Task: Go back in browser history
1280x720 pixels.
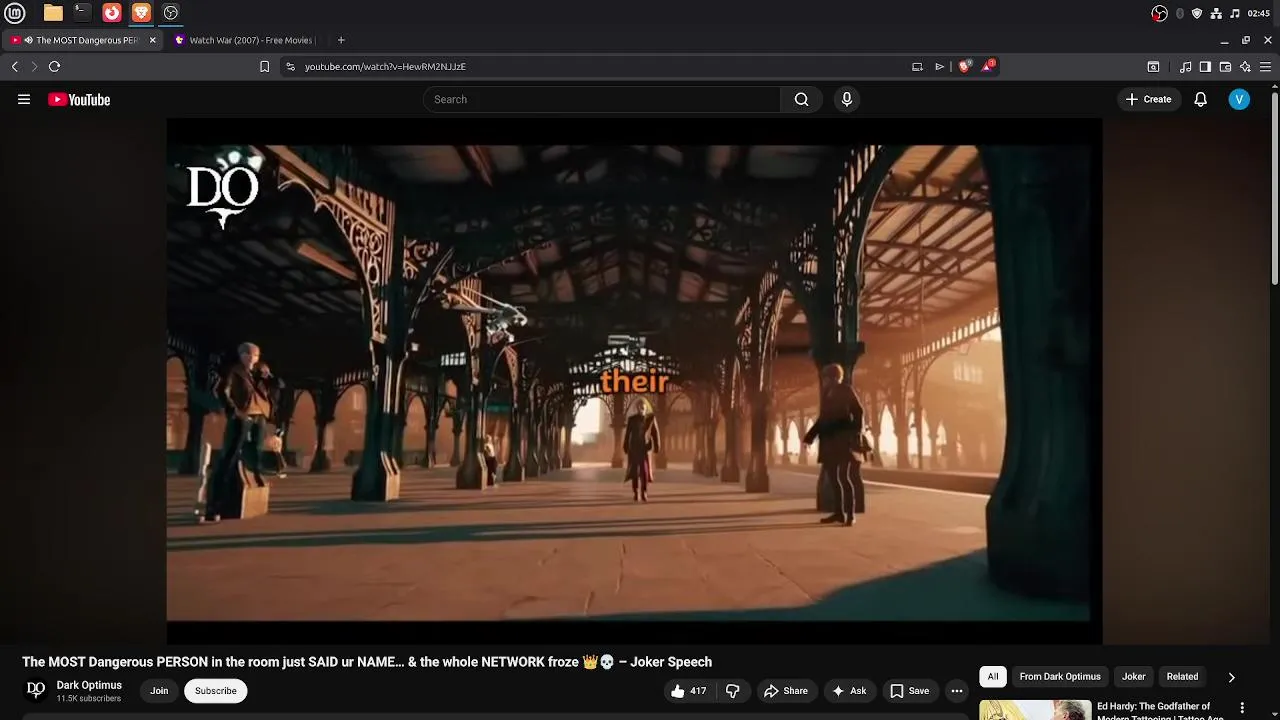Action: tap(14, 66)
